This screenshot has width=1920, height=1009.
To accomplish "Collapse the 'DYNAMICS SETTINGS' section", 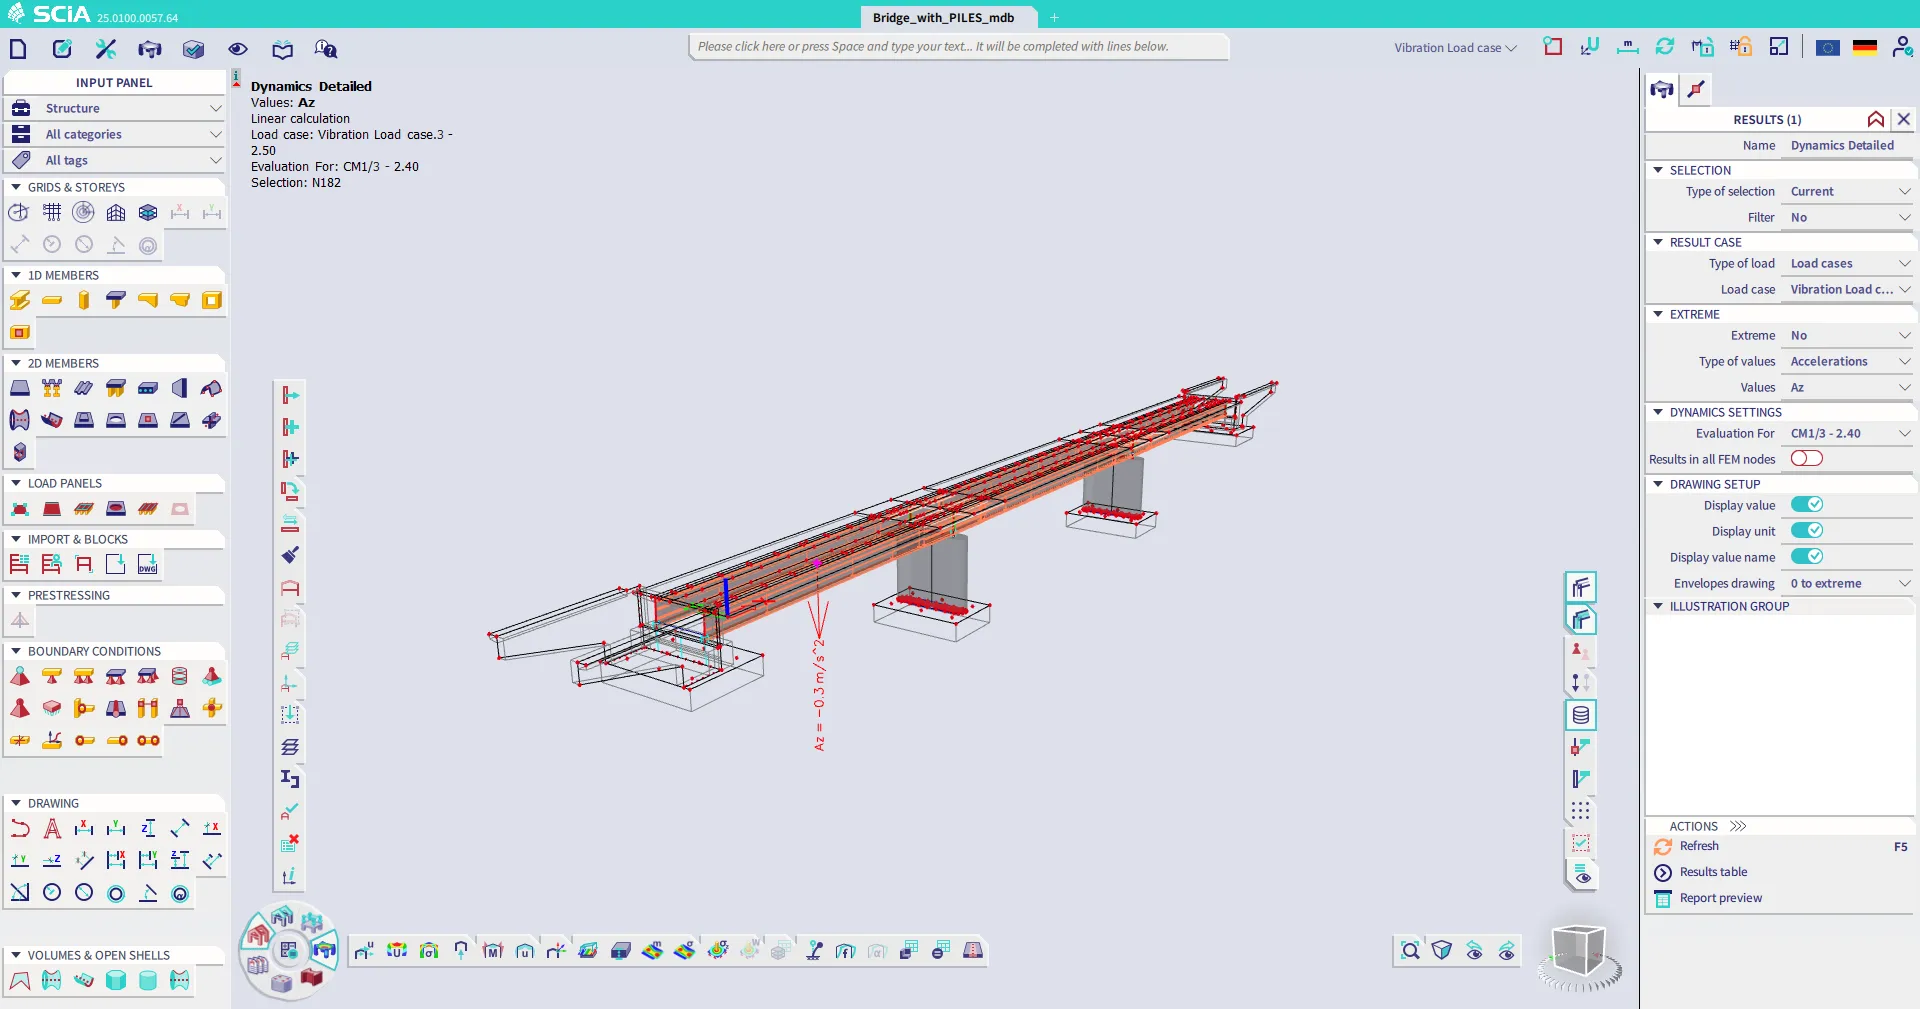I will [x=1658, y=412].
